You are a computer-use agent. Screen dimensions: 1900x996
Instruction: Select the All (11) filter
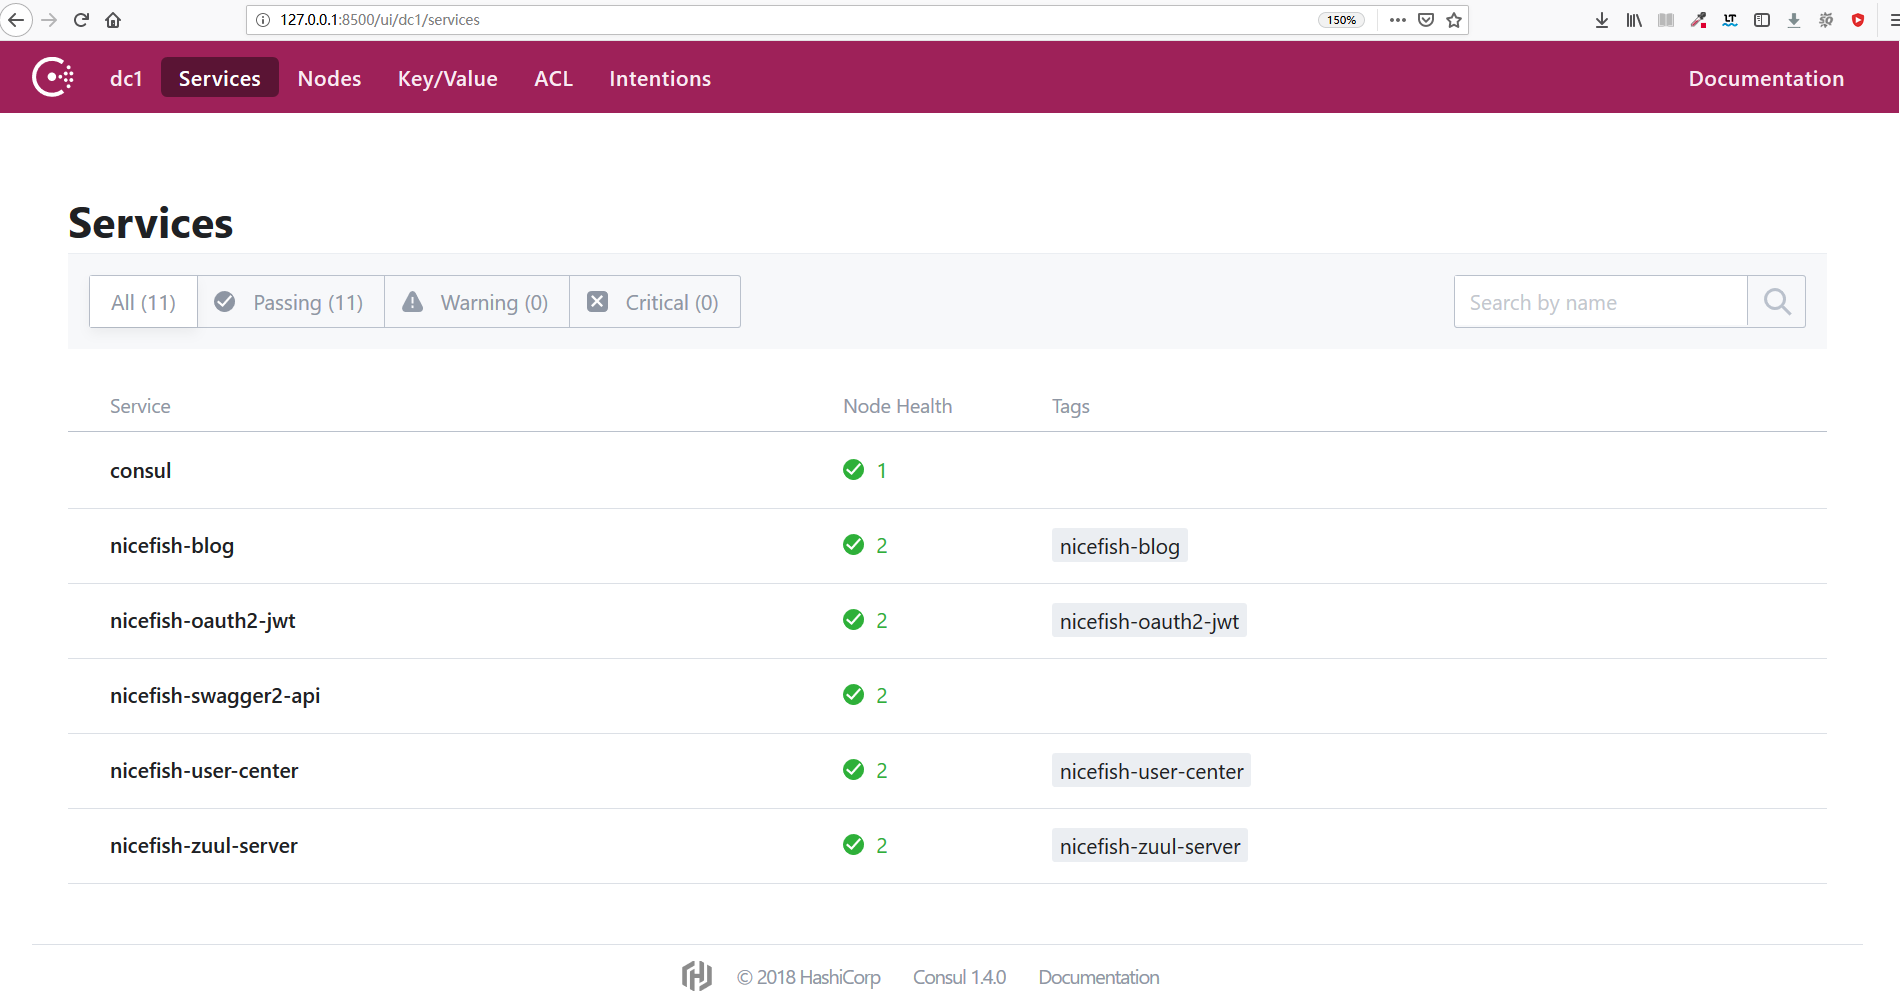click(143, 302)
